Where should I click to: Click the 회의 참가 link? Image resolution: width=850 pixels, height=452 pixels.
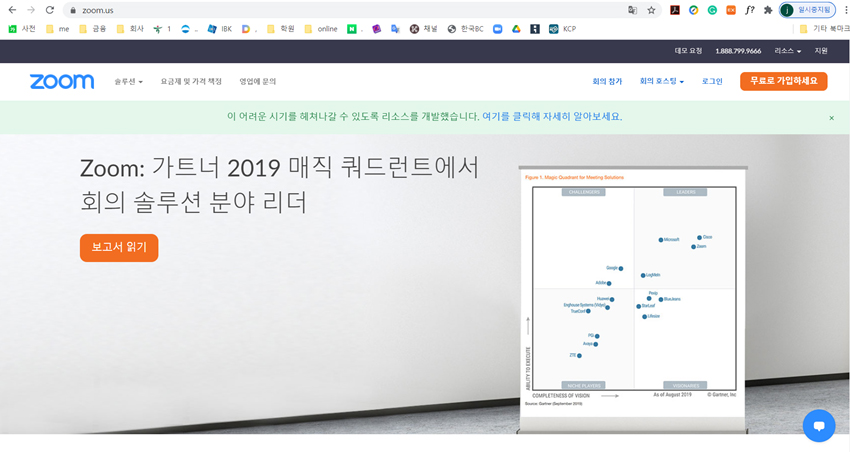pyautogui.click(x=607, y=81)
